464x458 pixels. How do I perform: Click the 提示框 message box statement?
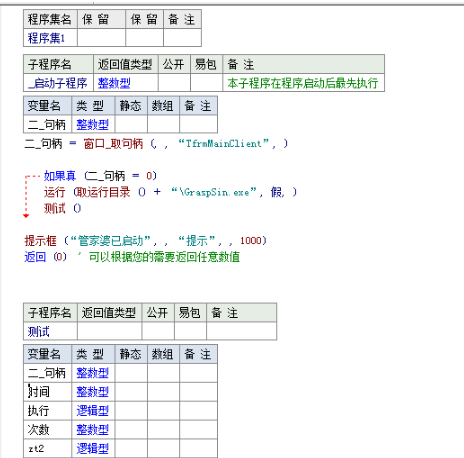[x=145, y=241]
